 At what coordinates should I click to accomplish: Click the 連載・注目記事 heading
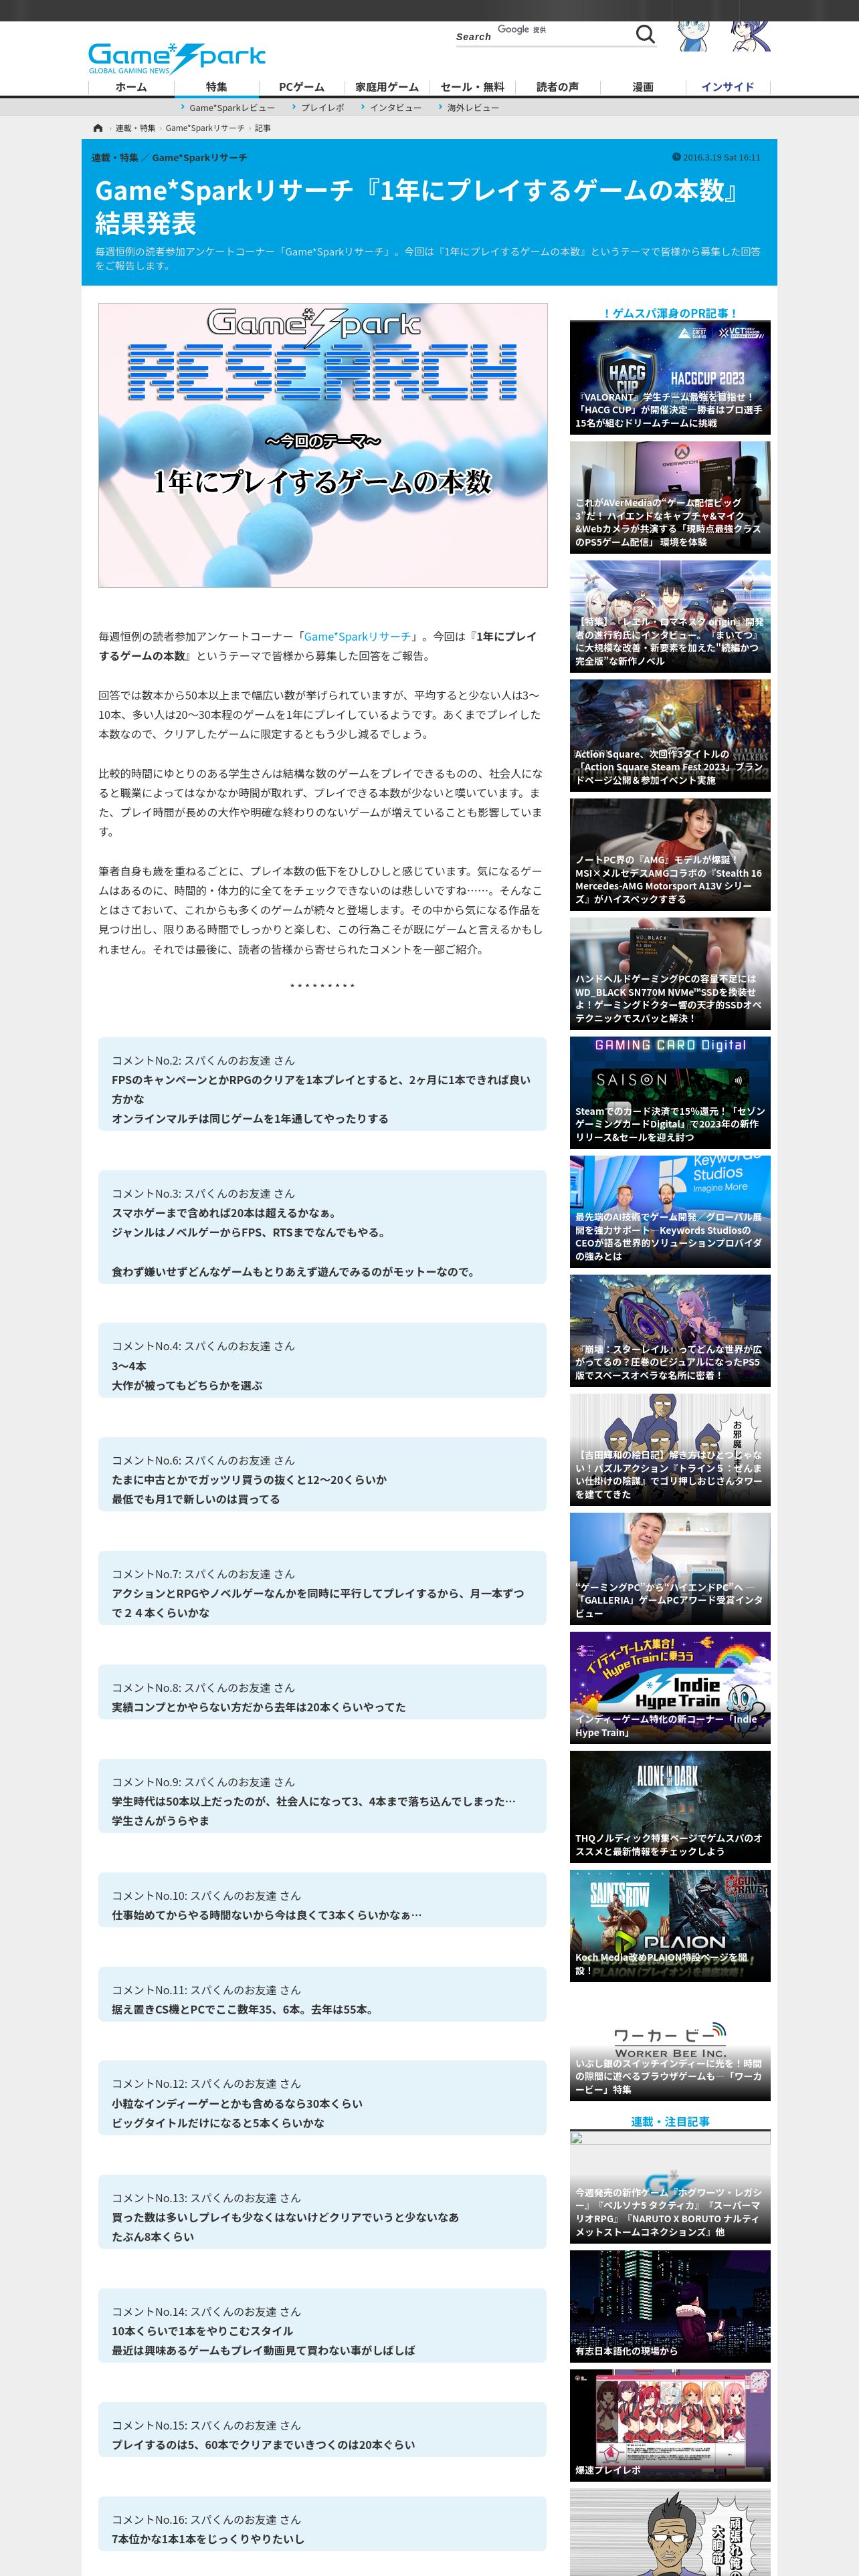pyautogui.click(x=670, y=2121)
